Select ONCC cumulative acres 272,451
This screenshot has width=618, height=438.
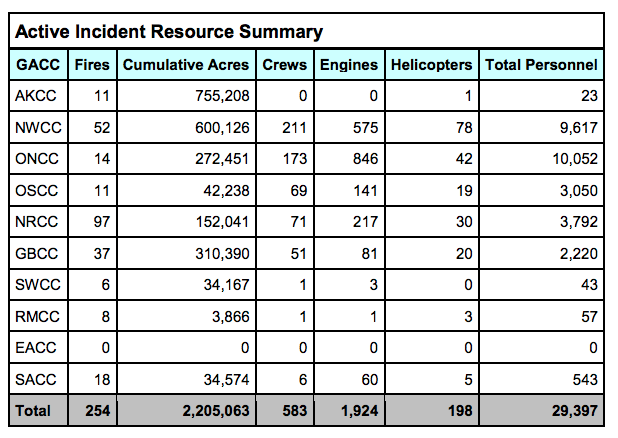223,158
